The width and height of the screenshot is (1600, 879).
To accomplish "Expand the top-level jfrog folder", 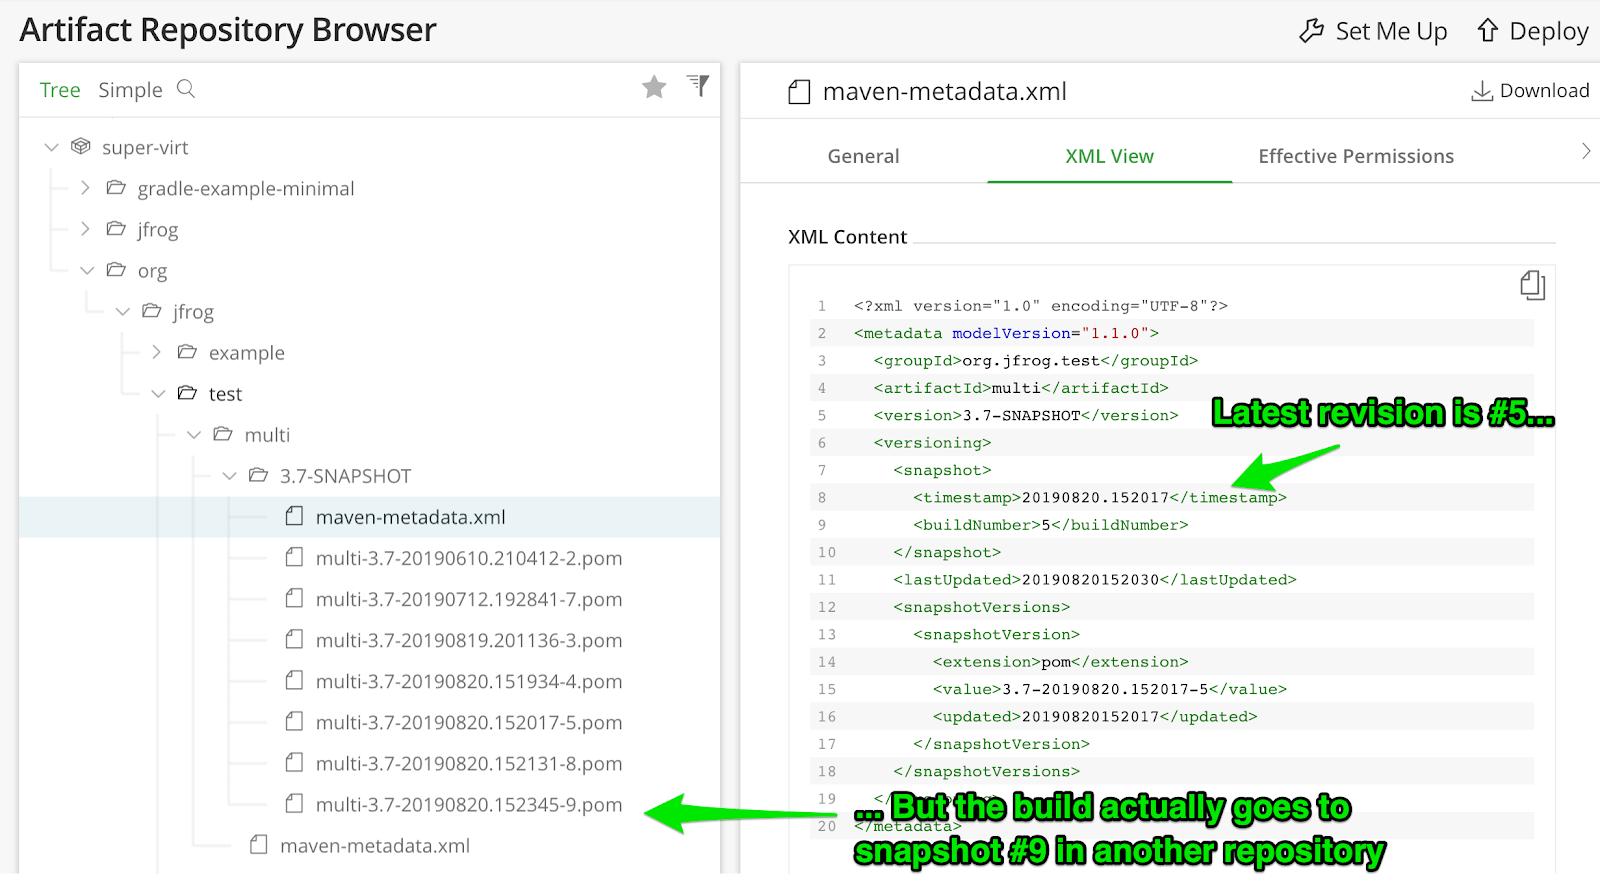I will click(x=85, y=229).
